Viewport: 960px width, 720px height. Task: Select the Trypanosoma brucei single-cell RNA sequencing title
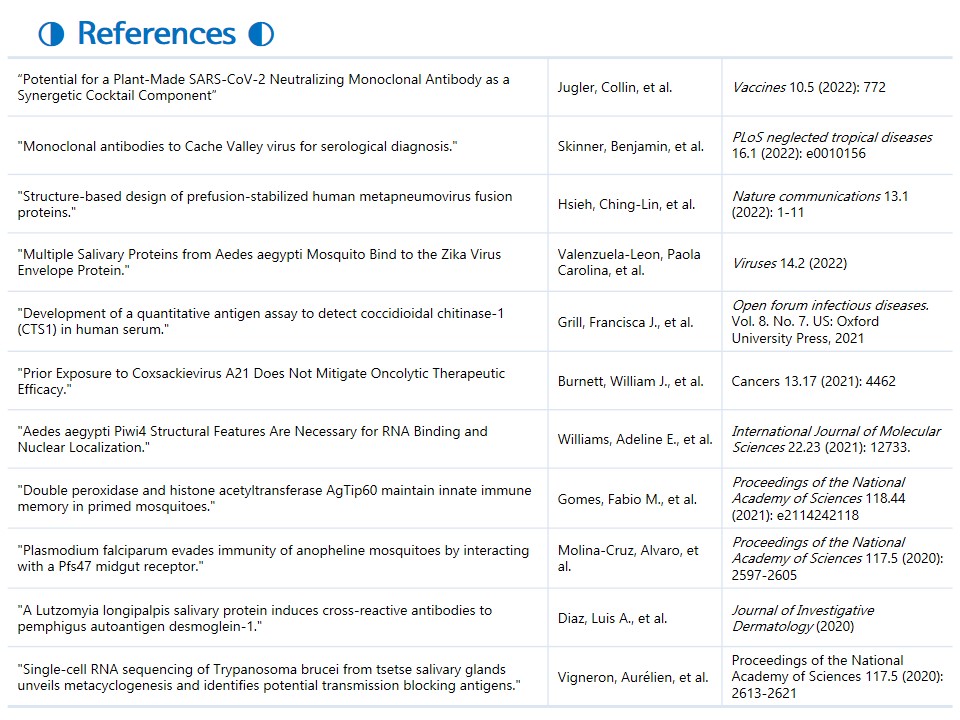[269, 677]
